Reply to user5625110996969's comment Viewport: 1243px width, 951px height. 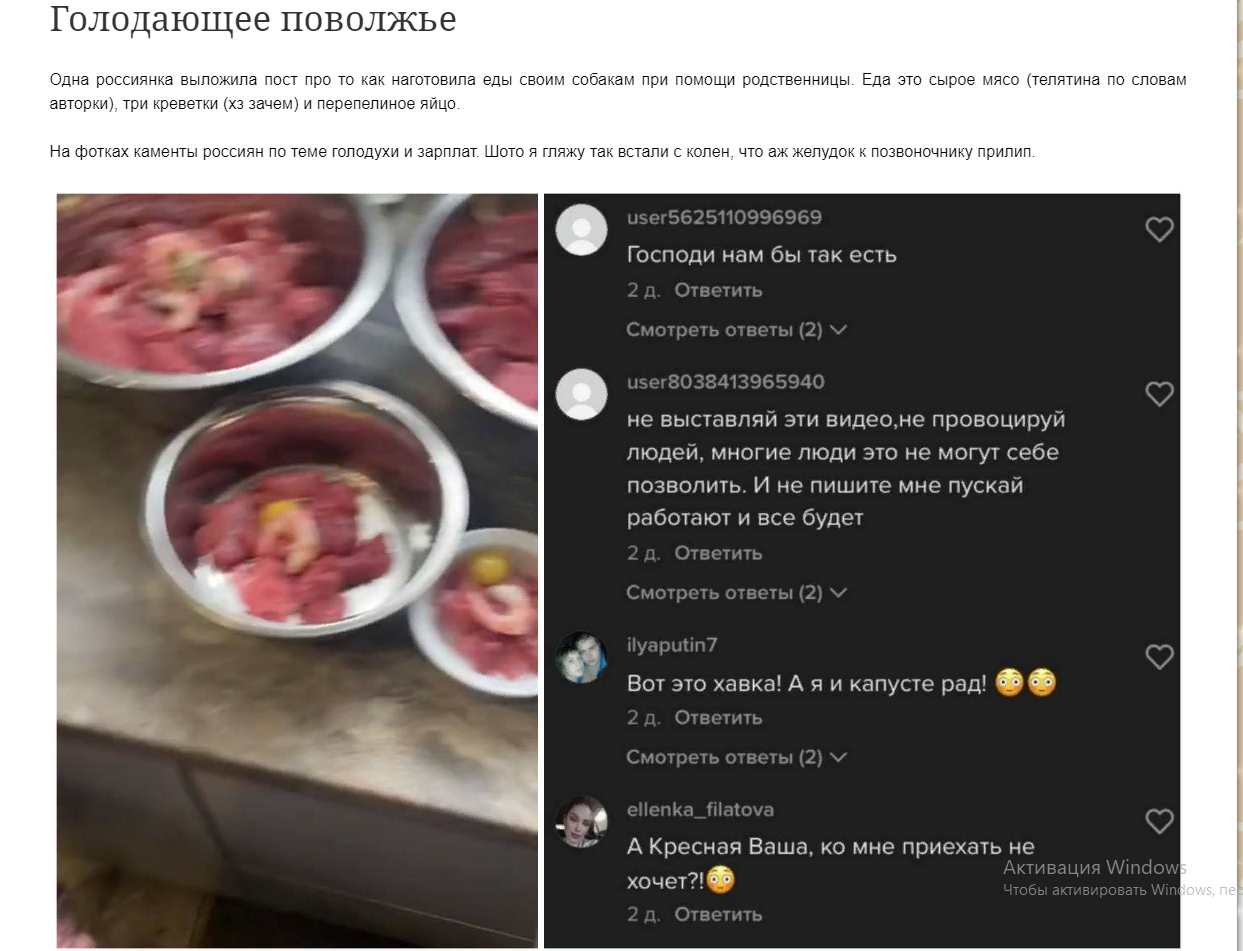[718, 290]
